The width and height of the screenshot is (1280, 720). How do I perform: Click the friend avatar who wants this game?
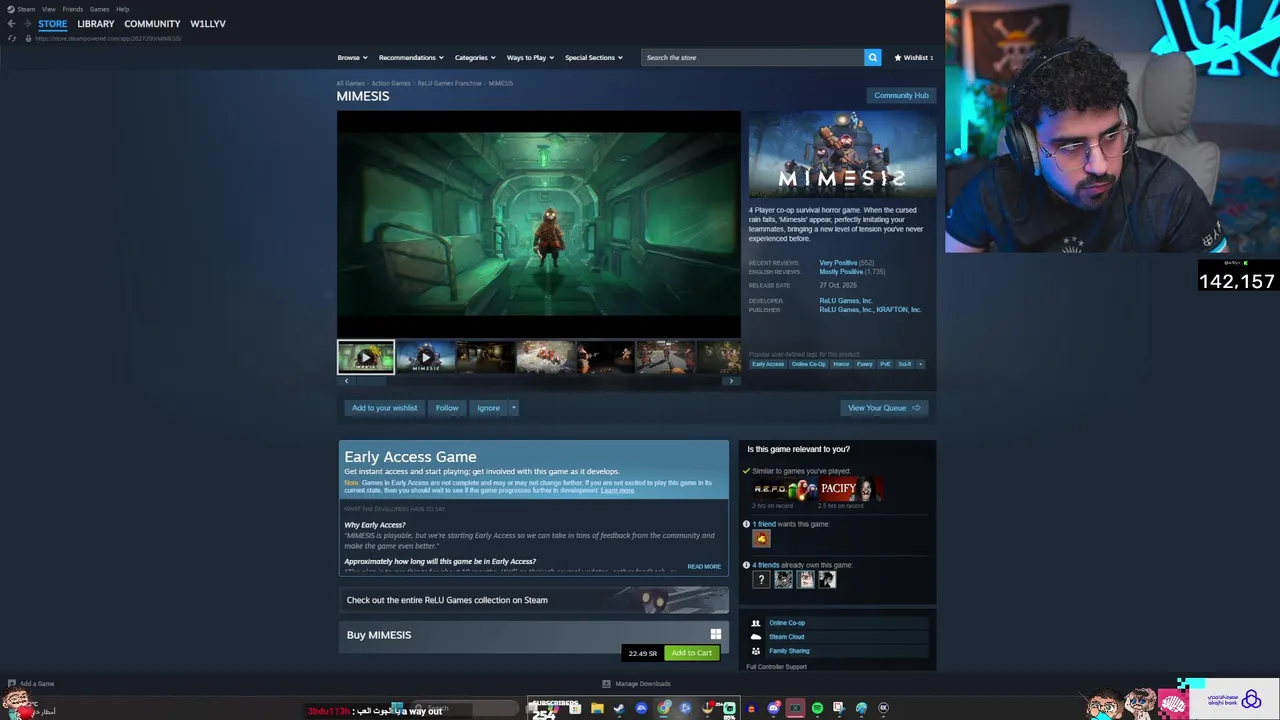coord(761,538)
